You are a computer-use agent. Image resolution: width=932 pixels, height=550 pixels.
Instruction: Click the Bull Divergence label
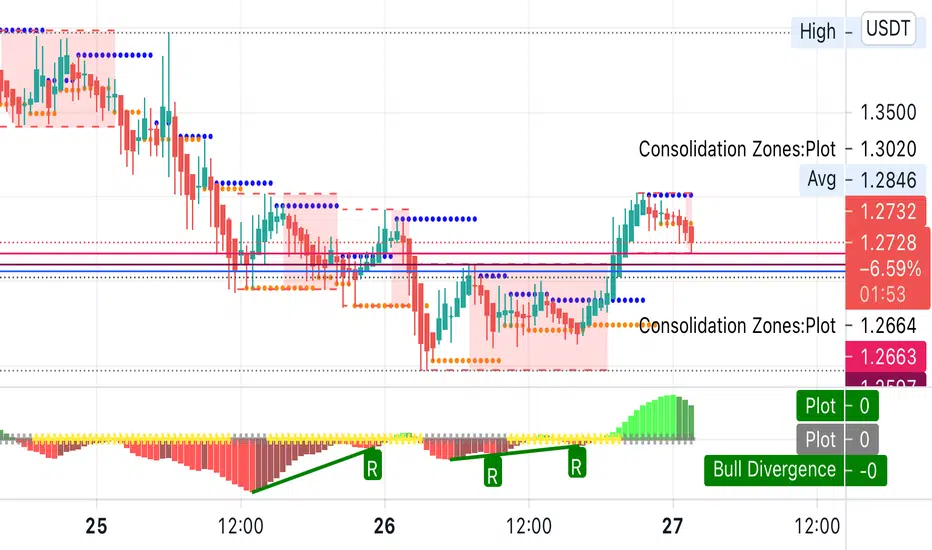click(774, 470)
